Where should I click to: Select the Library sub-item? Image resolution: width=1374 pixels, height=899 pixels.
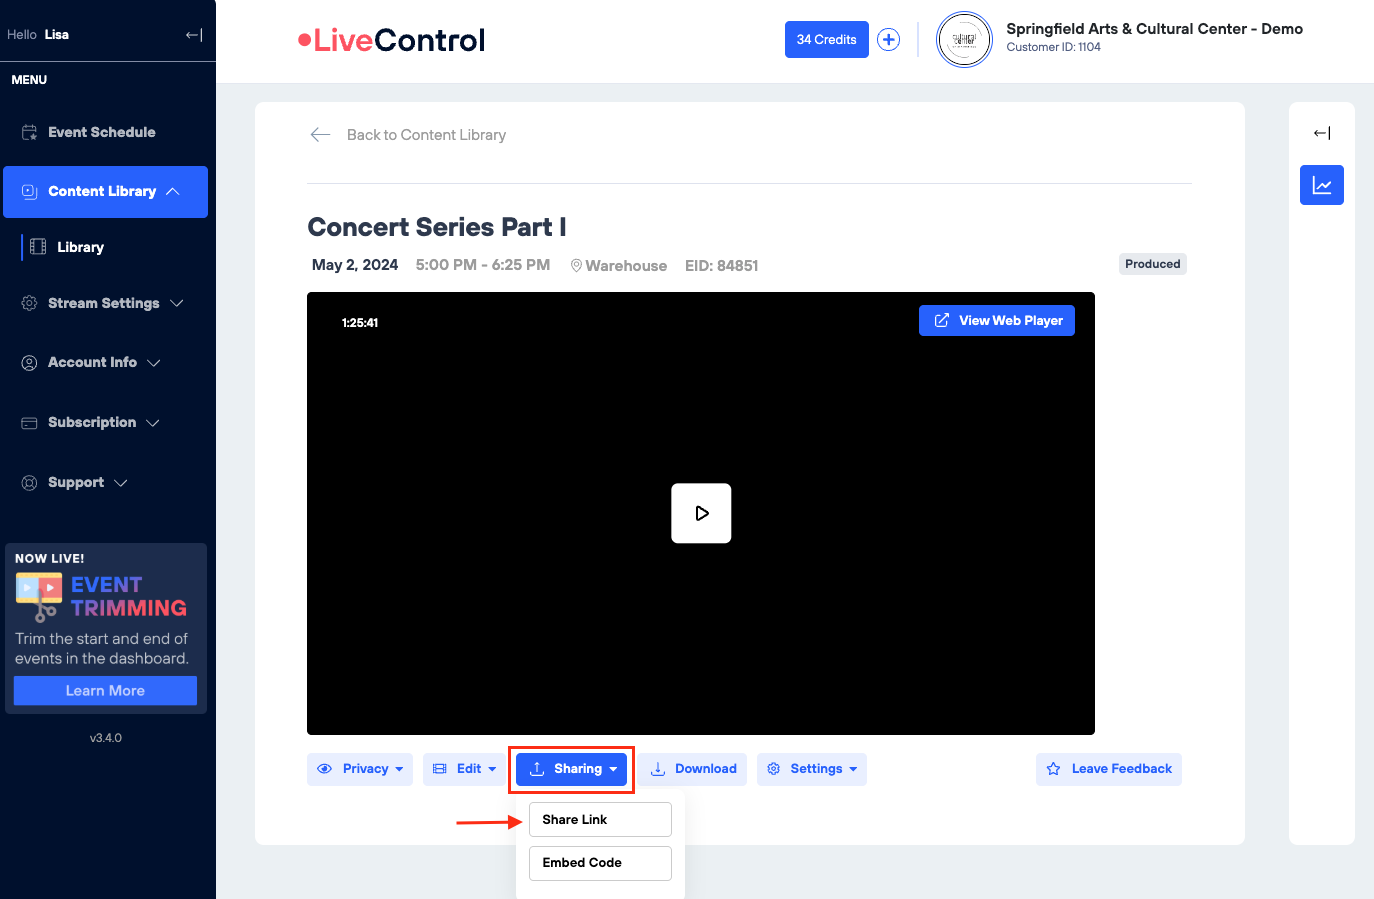point(80,247)
